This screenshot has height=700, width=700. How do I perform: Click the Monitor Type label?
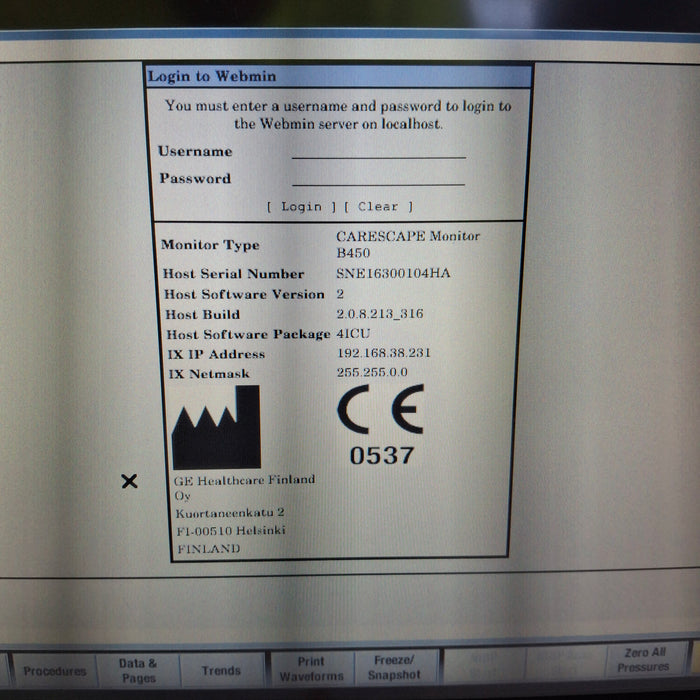210,245
